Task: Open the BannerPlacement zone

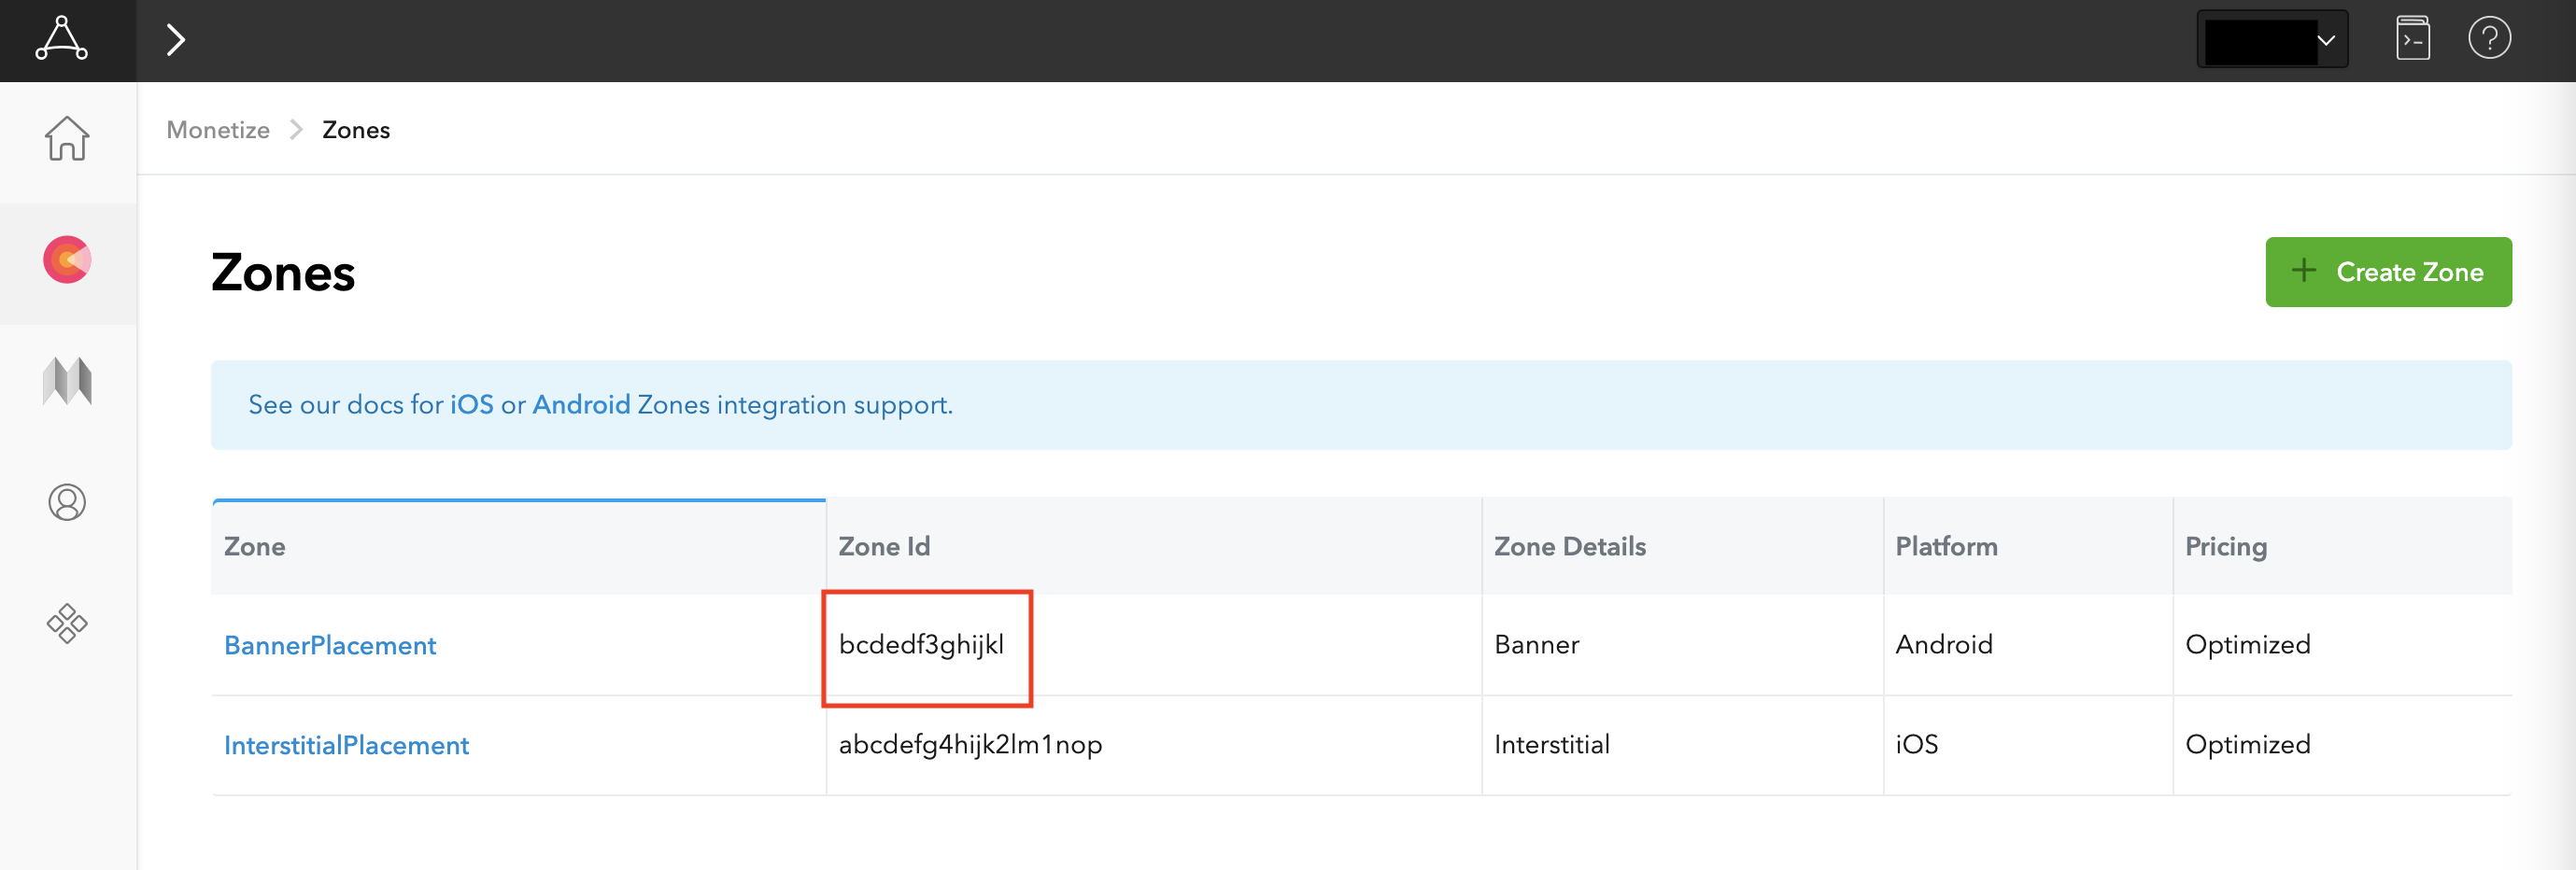Action: pos(329,646)
